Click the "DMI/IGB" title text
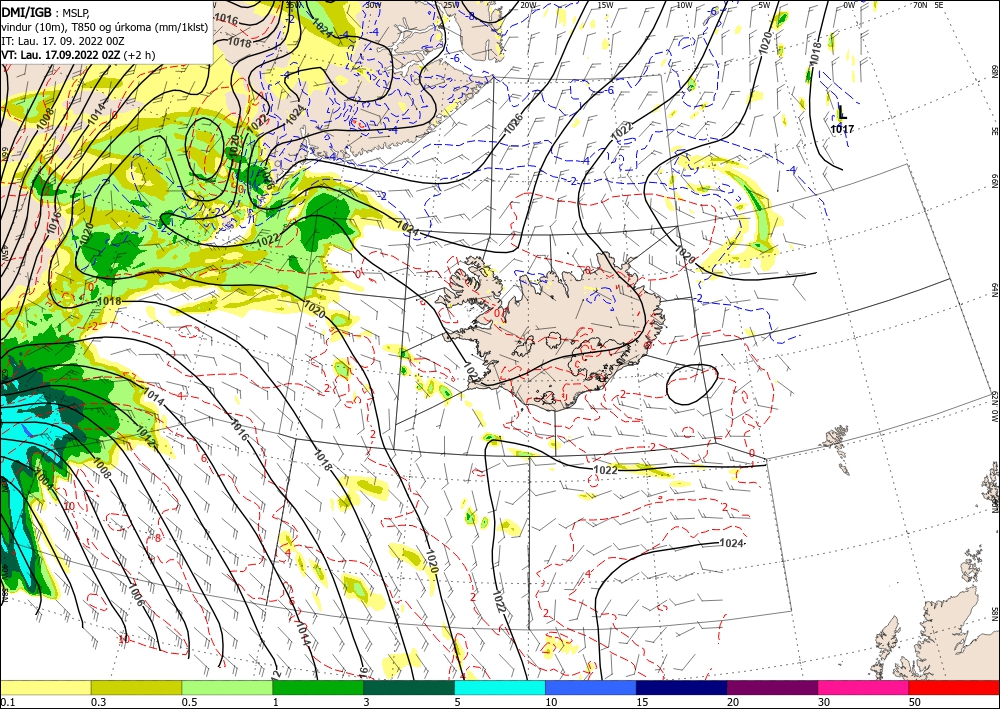The height and width of the screenshot is (709, 1000). [x=27, y=12]
